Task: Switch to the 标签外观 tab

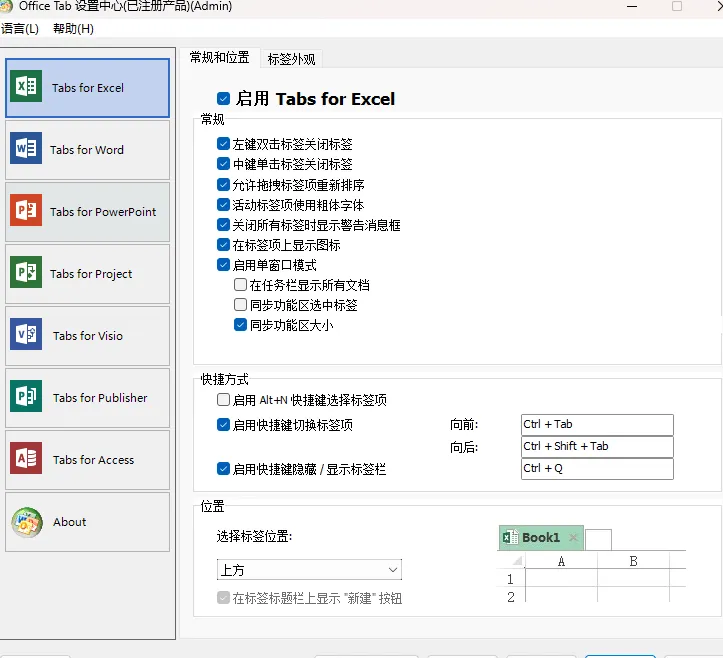Action: (x=291, y=59)
